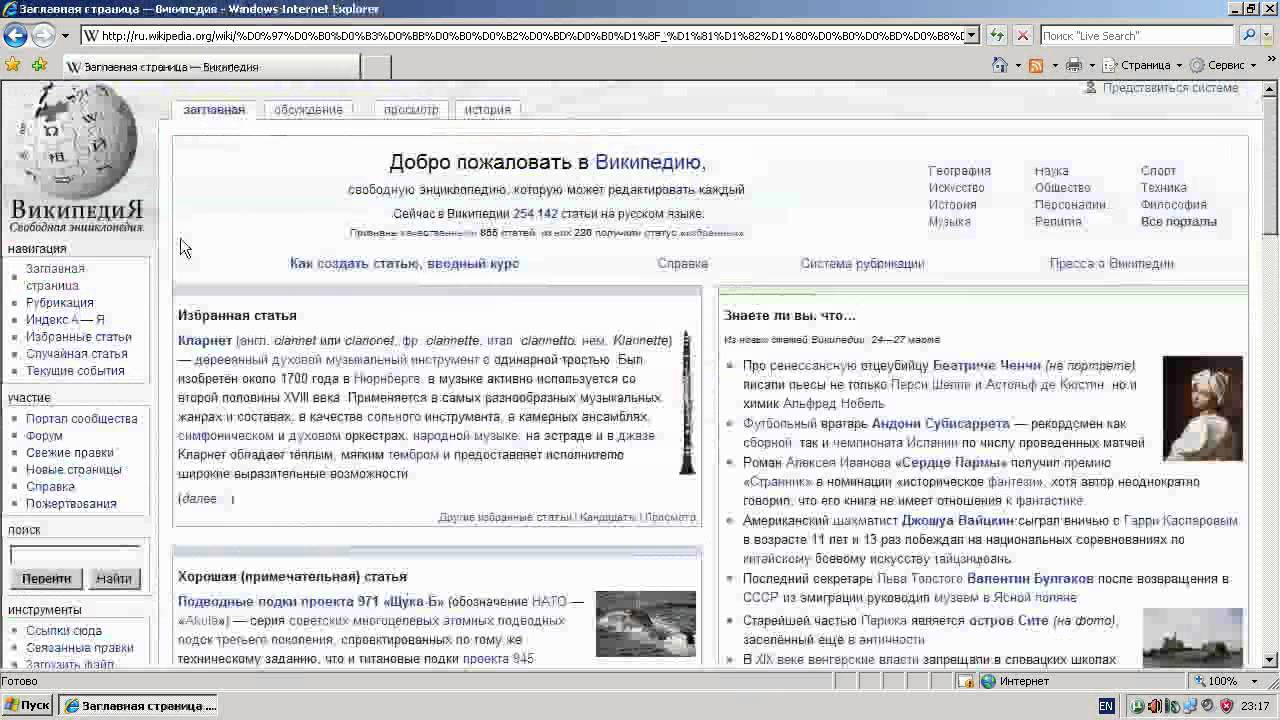Click the Интернет security zone globe icon
Screen dimensions: 1280x720
(989, 682)
